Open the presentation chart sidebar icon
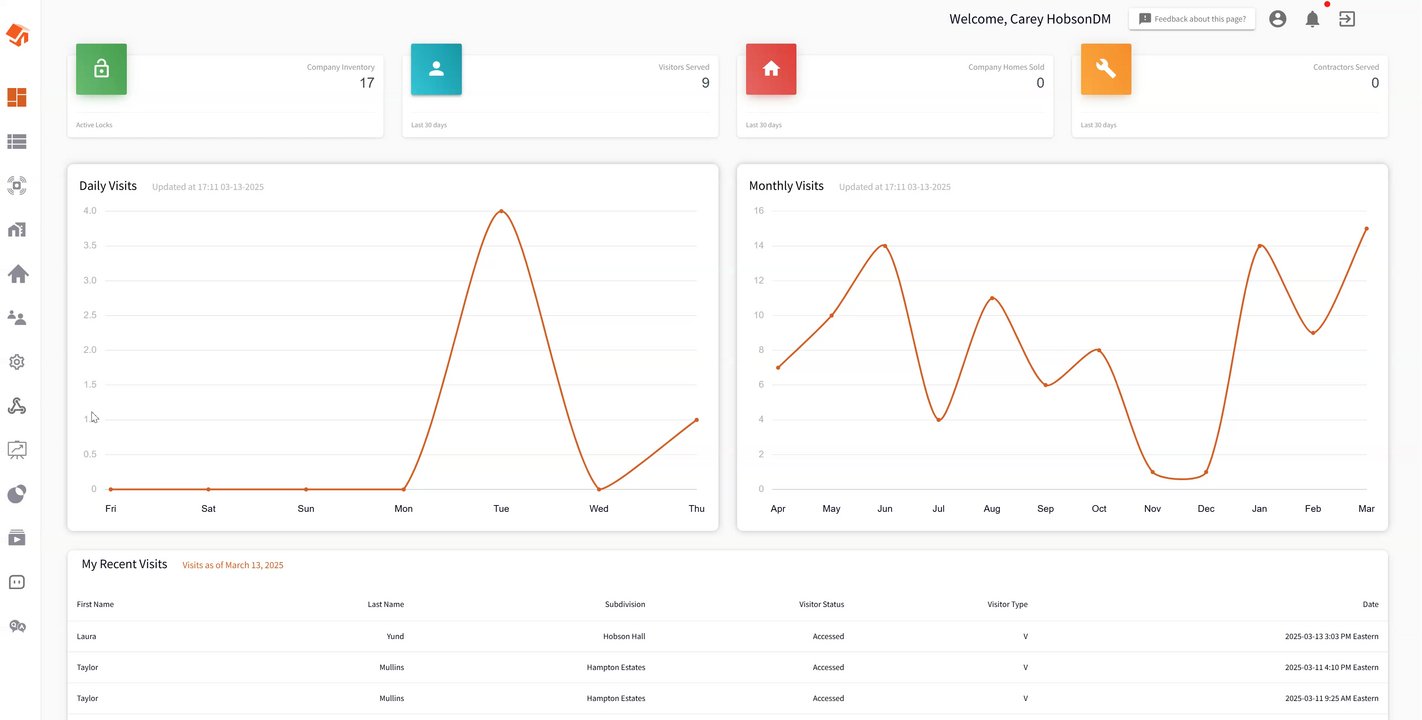The width and height of the screenshot is (1422, 720). tap(17, 450)
